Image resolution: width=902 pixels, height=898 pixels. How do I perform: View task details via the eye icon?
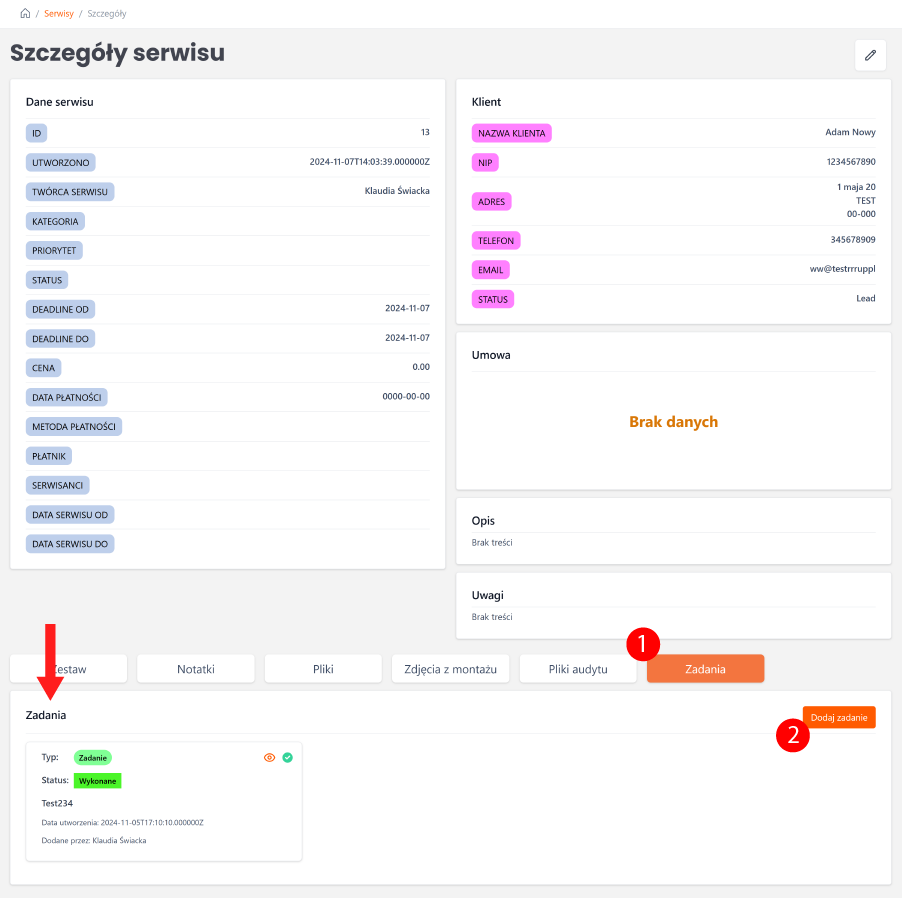coord(269,758)
